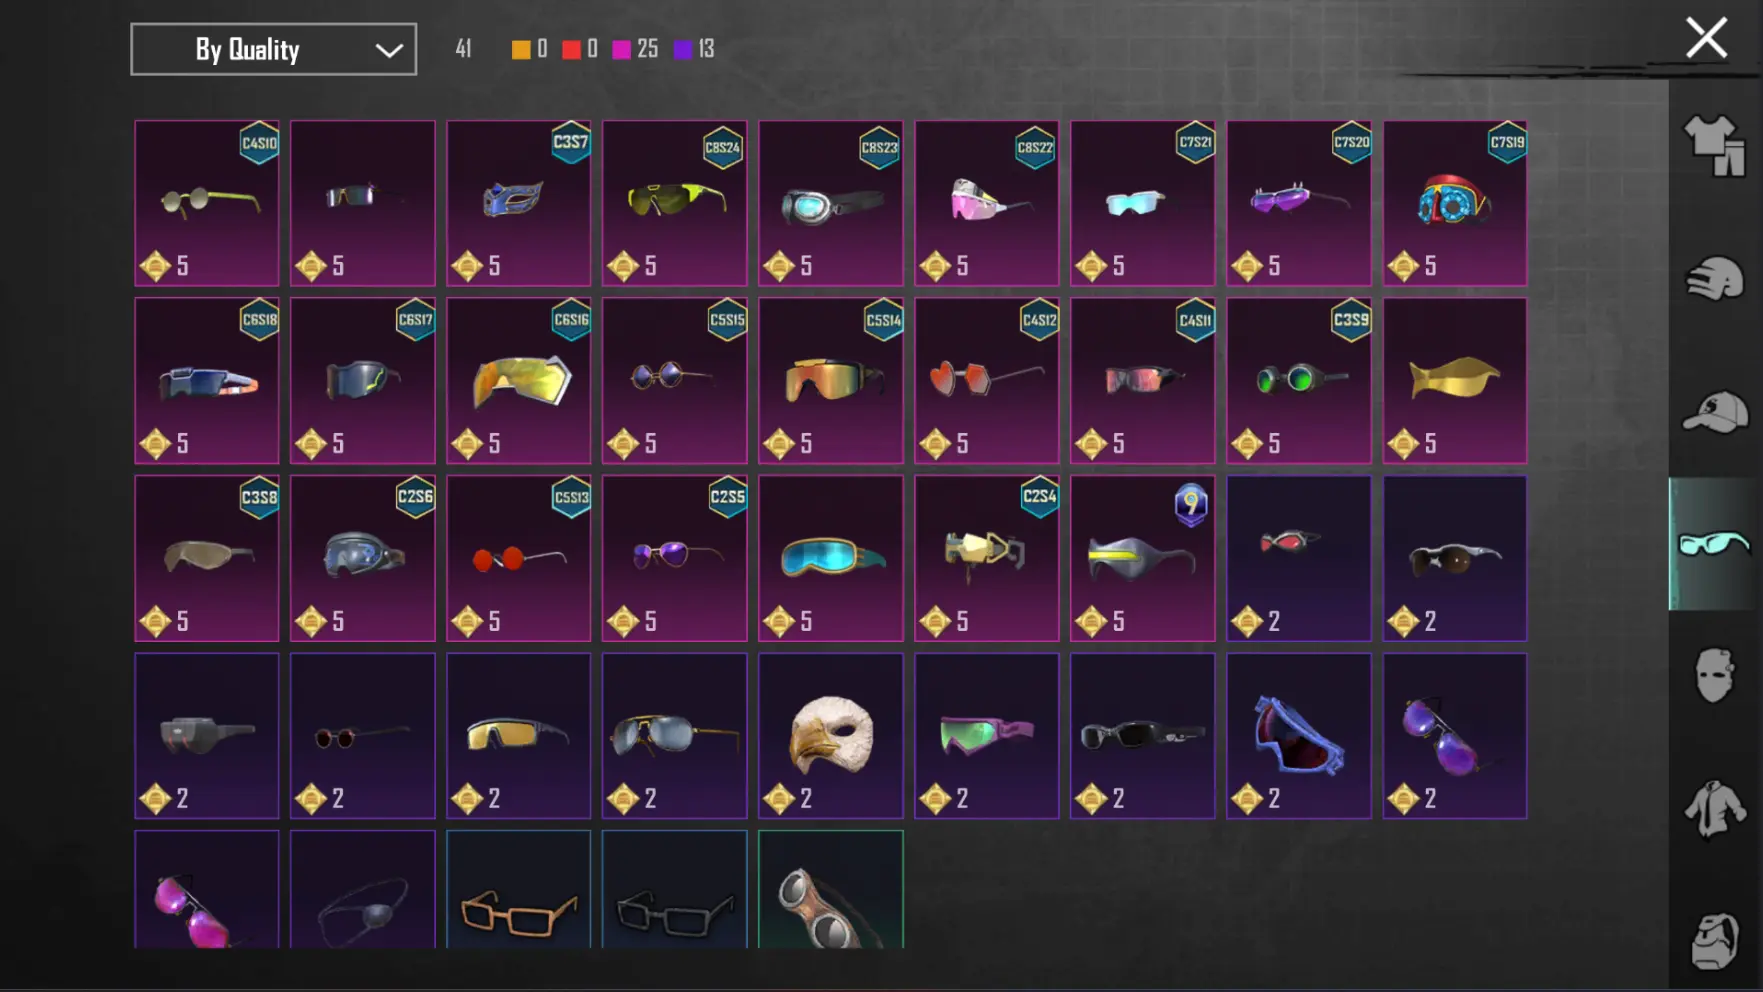
Task: Open the outfit set category icon
Action: (1715, 146)
